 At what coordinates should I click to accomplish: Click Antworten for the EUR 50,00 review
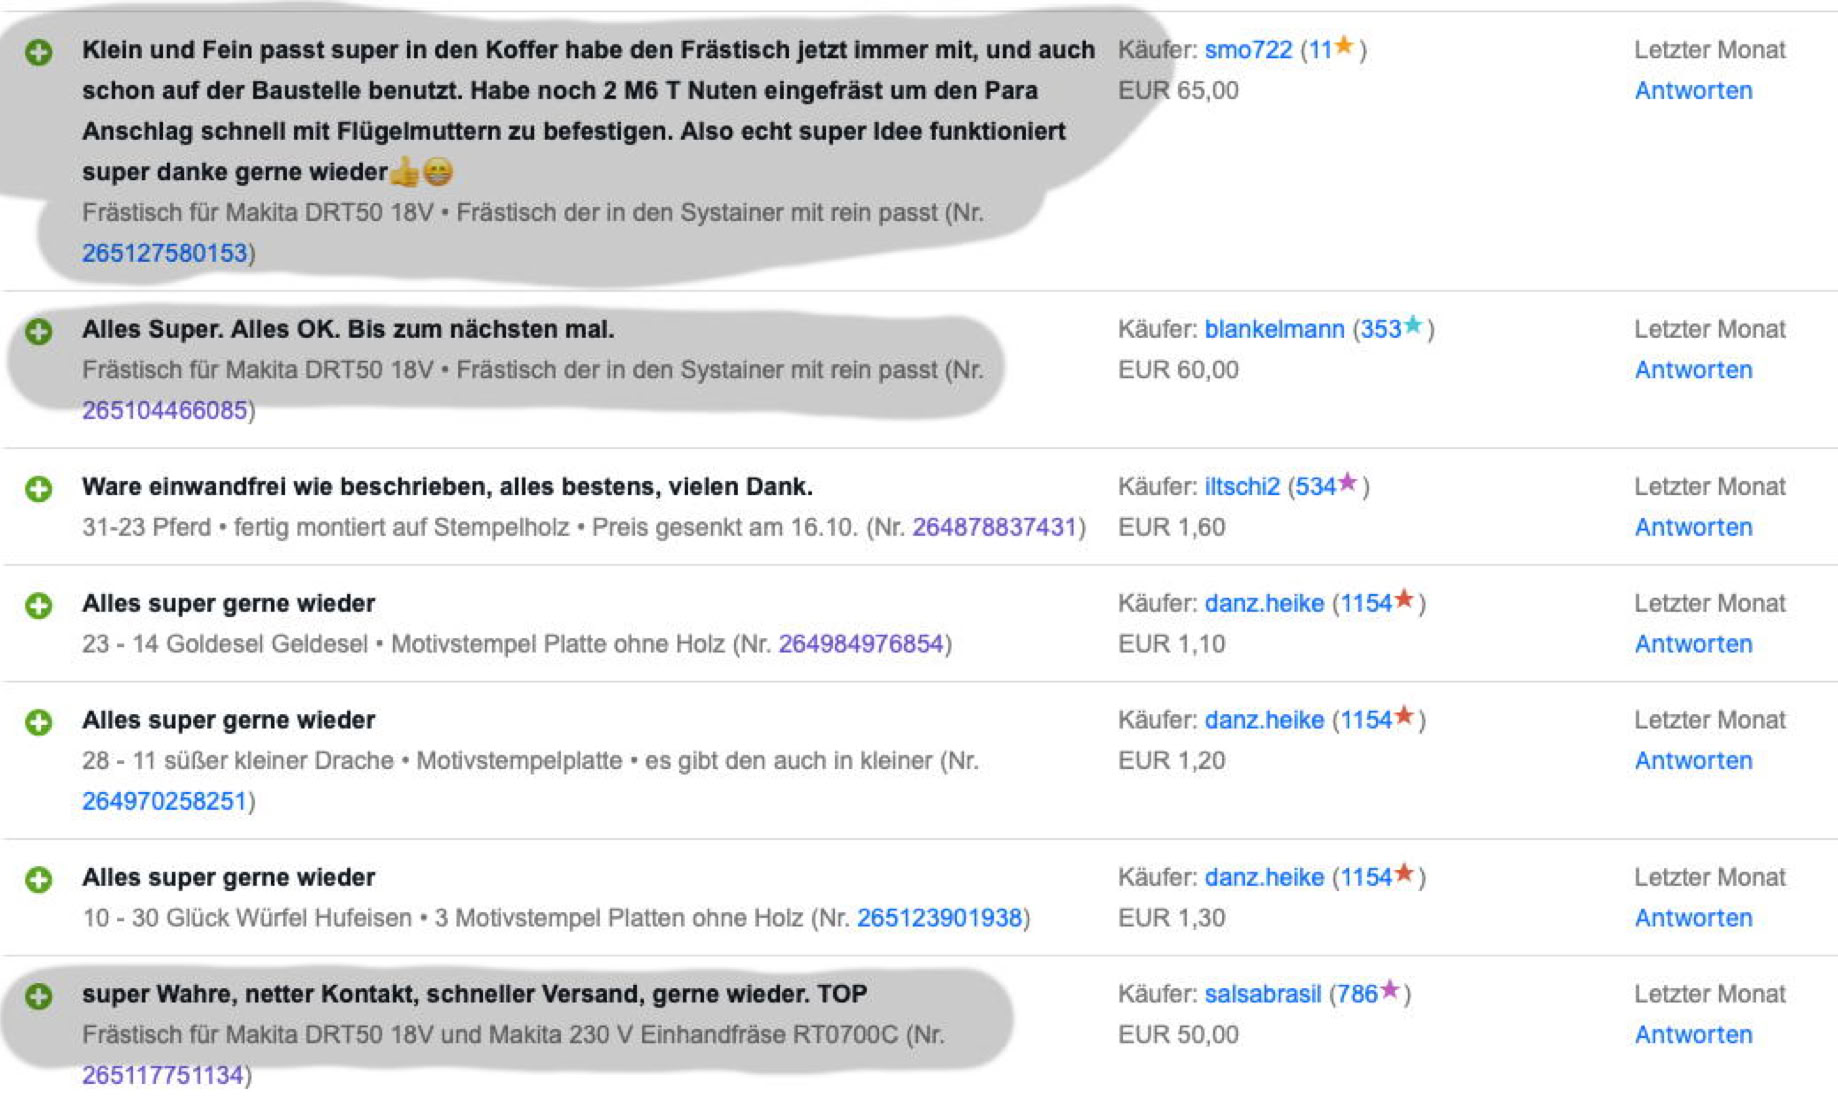(x=1693, y=1035)
